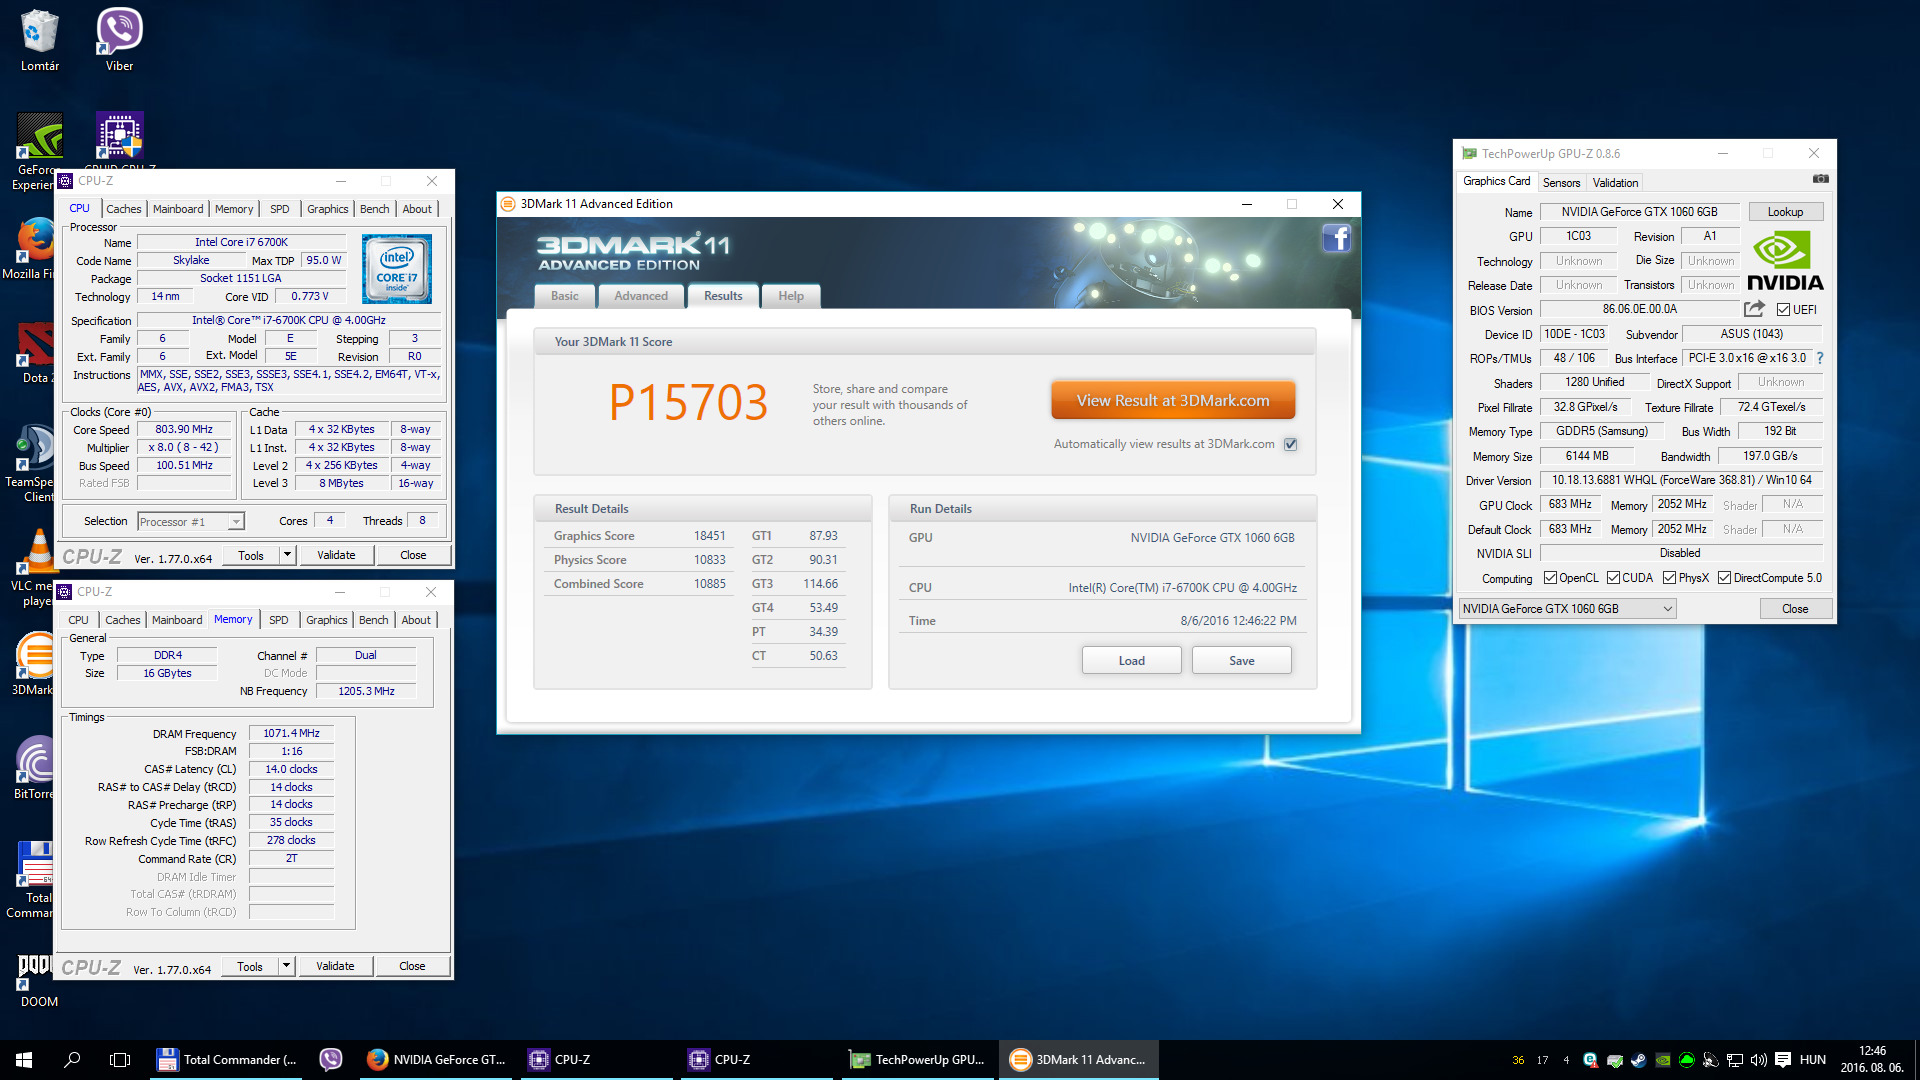Switch to the Sensors tab in GPU-Z
The height and width of the screenshot is (1080, 1920).
1561,182
